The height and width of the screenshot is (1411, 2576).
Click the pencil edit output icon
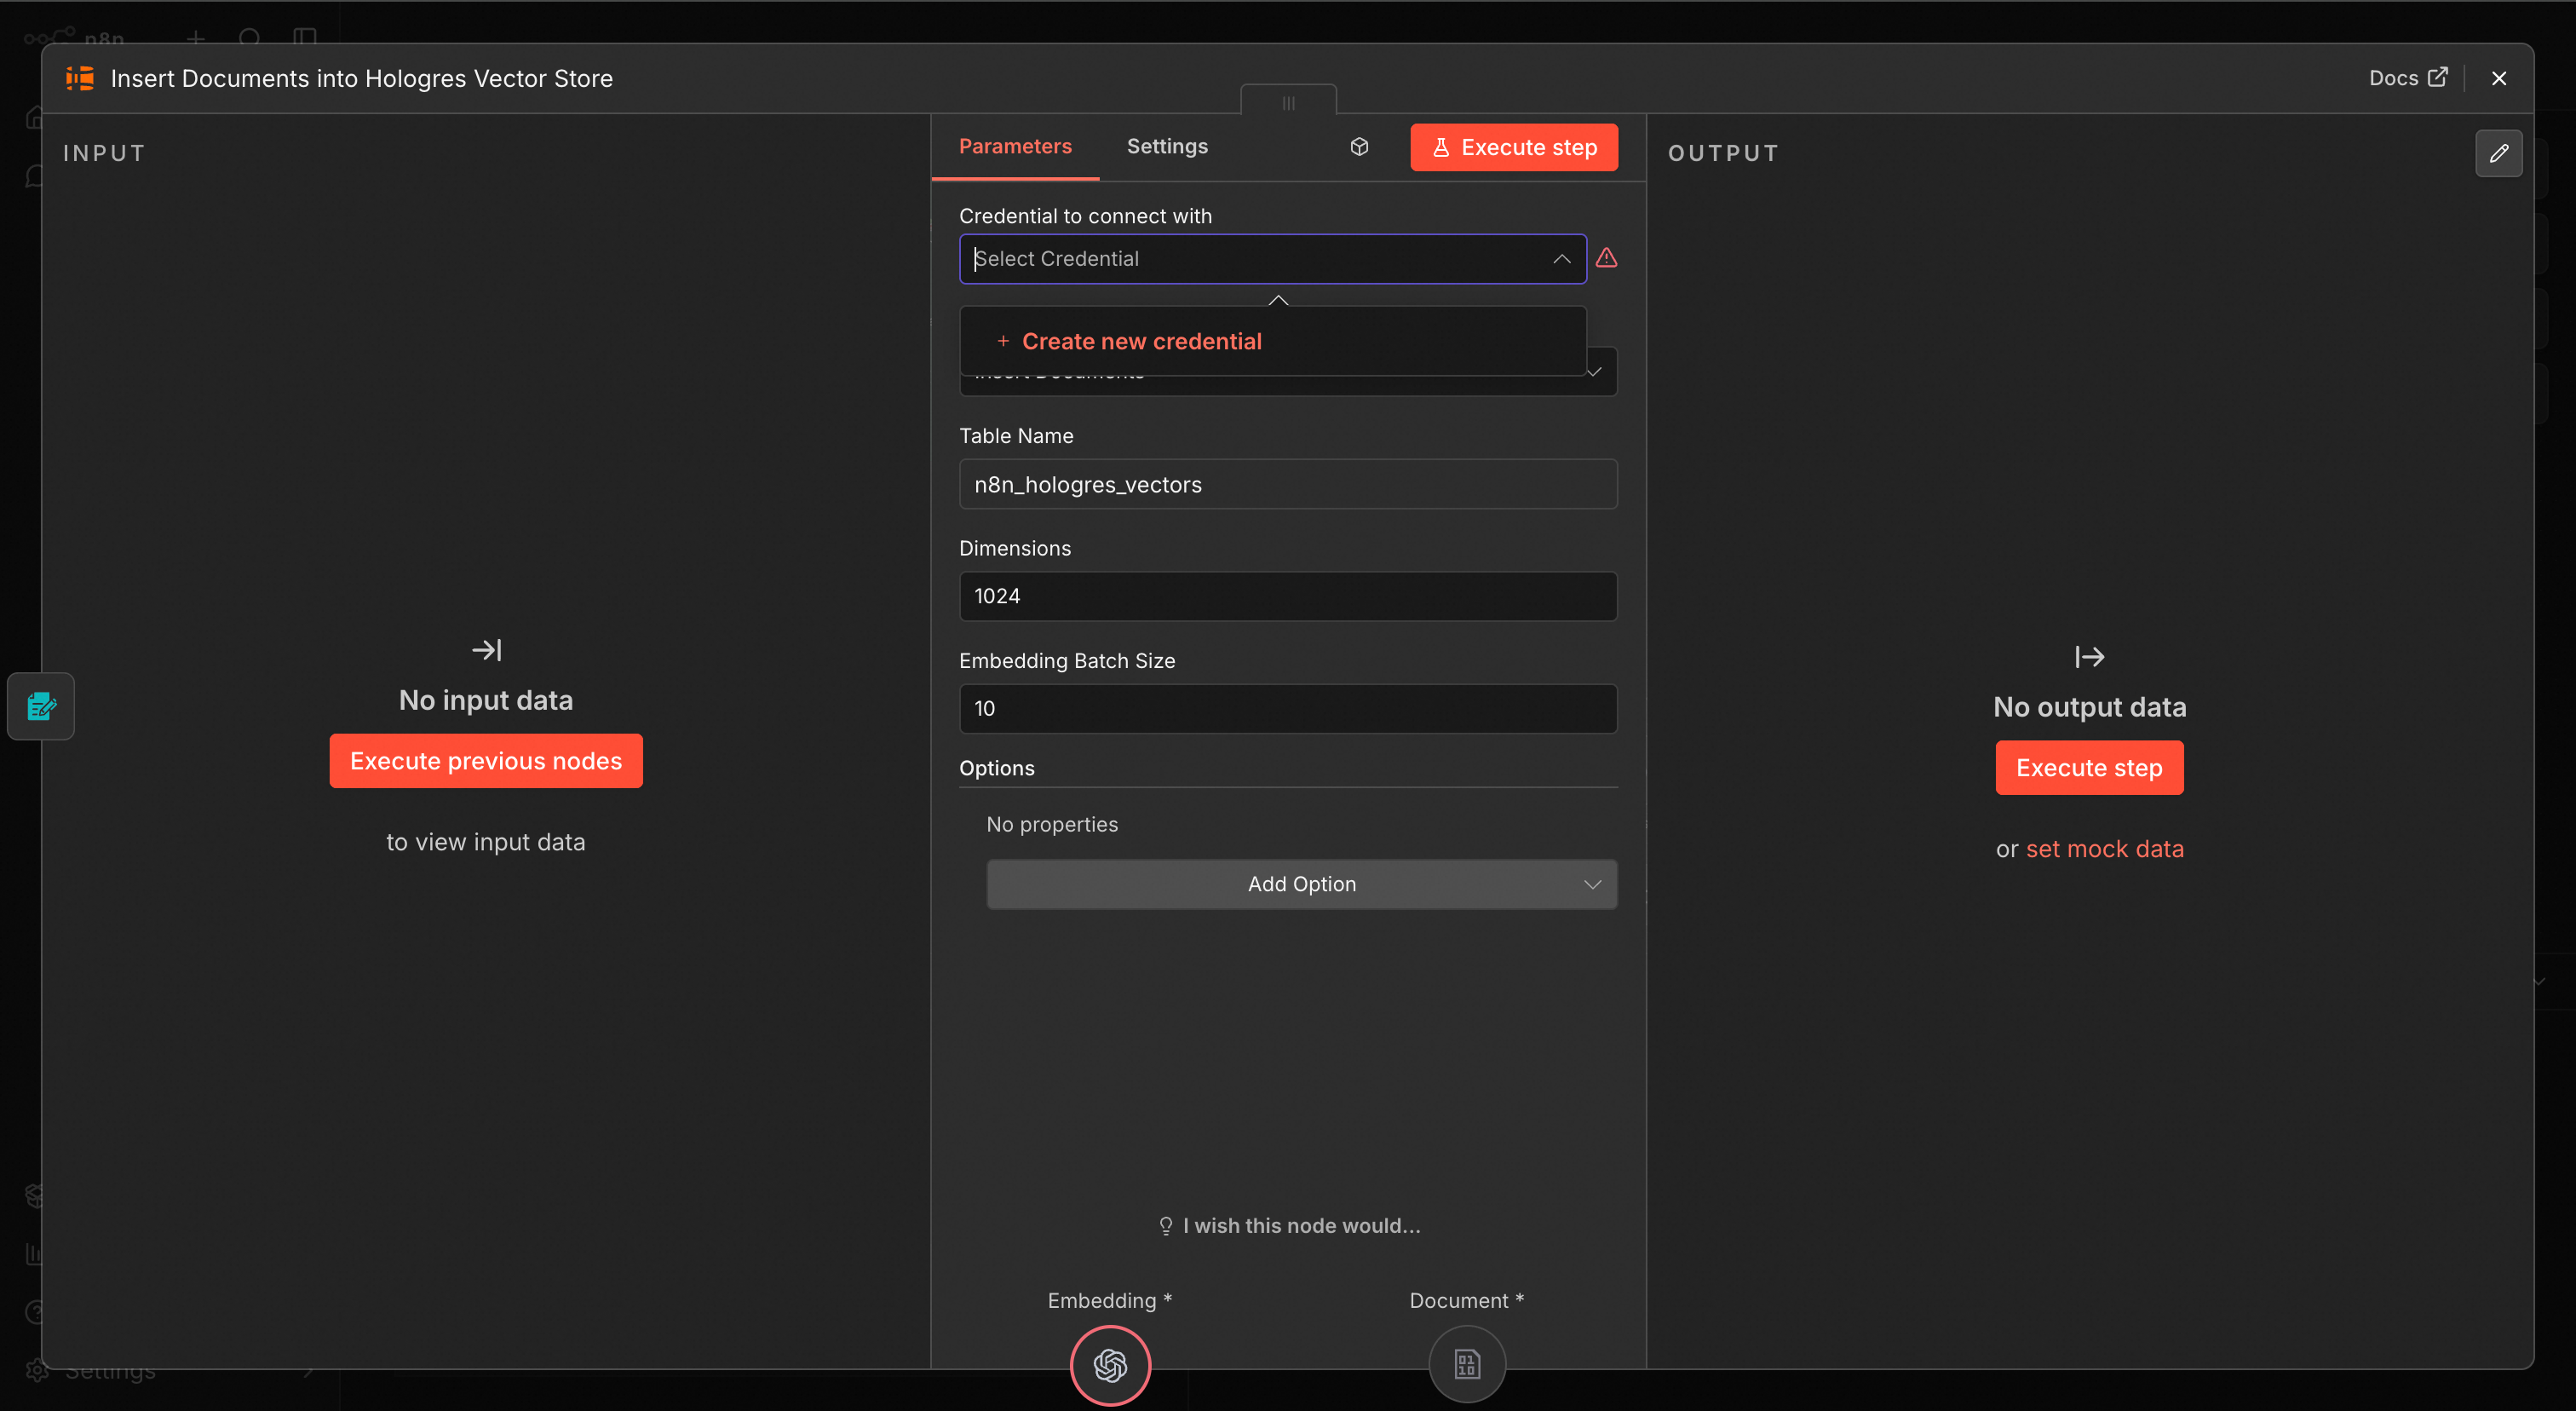point(2498,153)
